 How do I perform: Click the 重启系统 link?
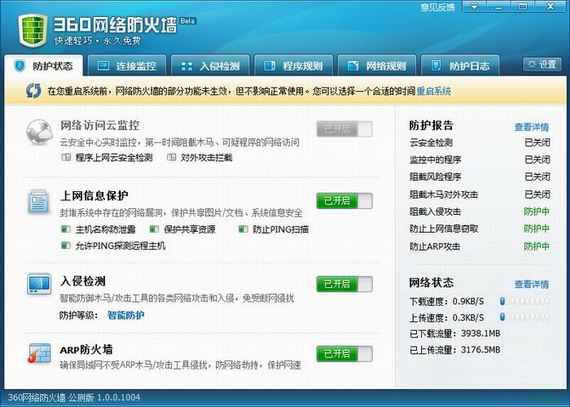click(434, 91)
